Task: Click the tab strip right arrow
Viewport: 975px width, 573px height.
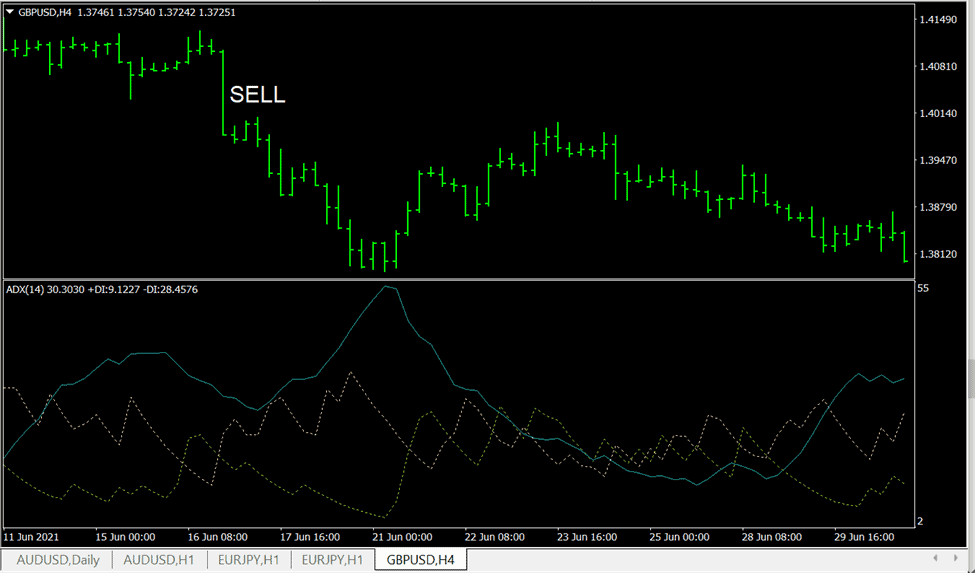Action: click(955, 558)
